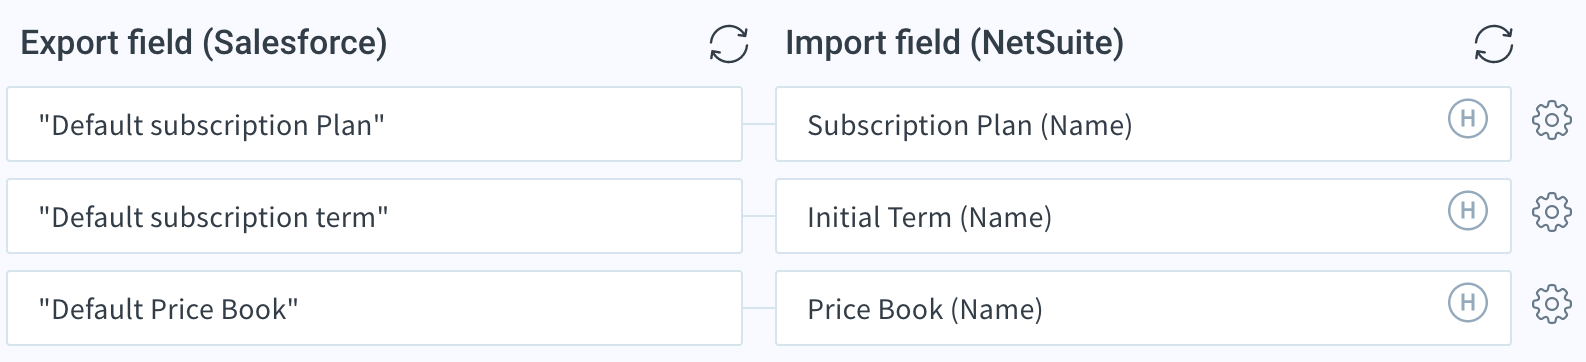Screen dimensions: 1586x362
Task: Open the Subscription Plan (Name) import field
Action: [x=1143, y=124]
